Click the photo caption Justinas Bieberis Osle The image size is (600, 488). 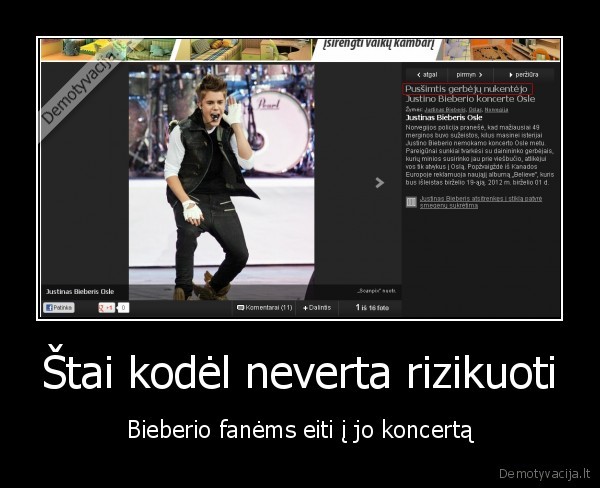[80, 291]
